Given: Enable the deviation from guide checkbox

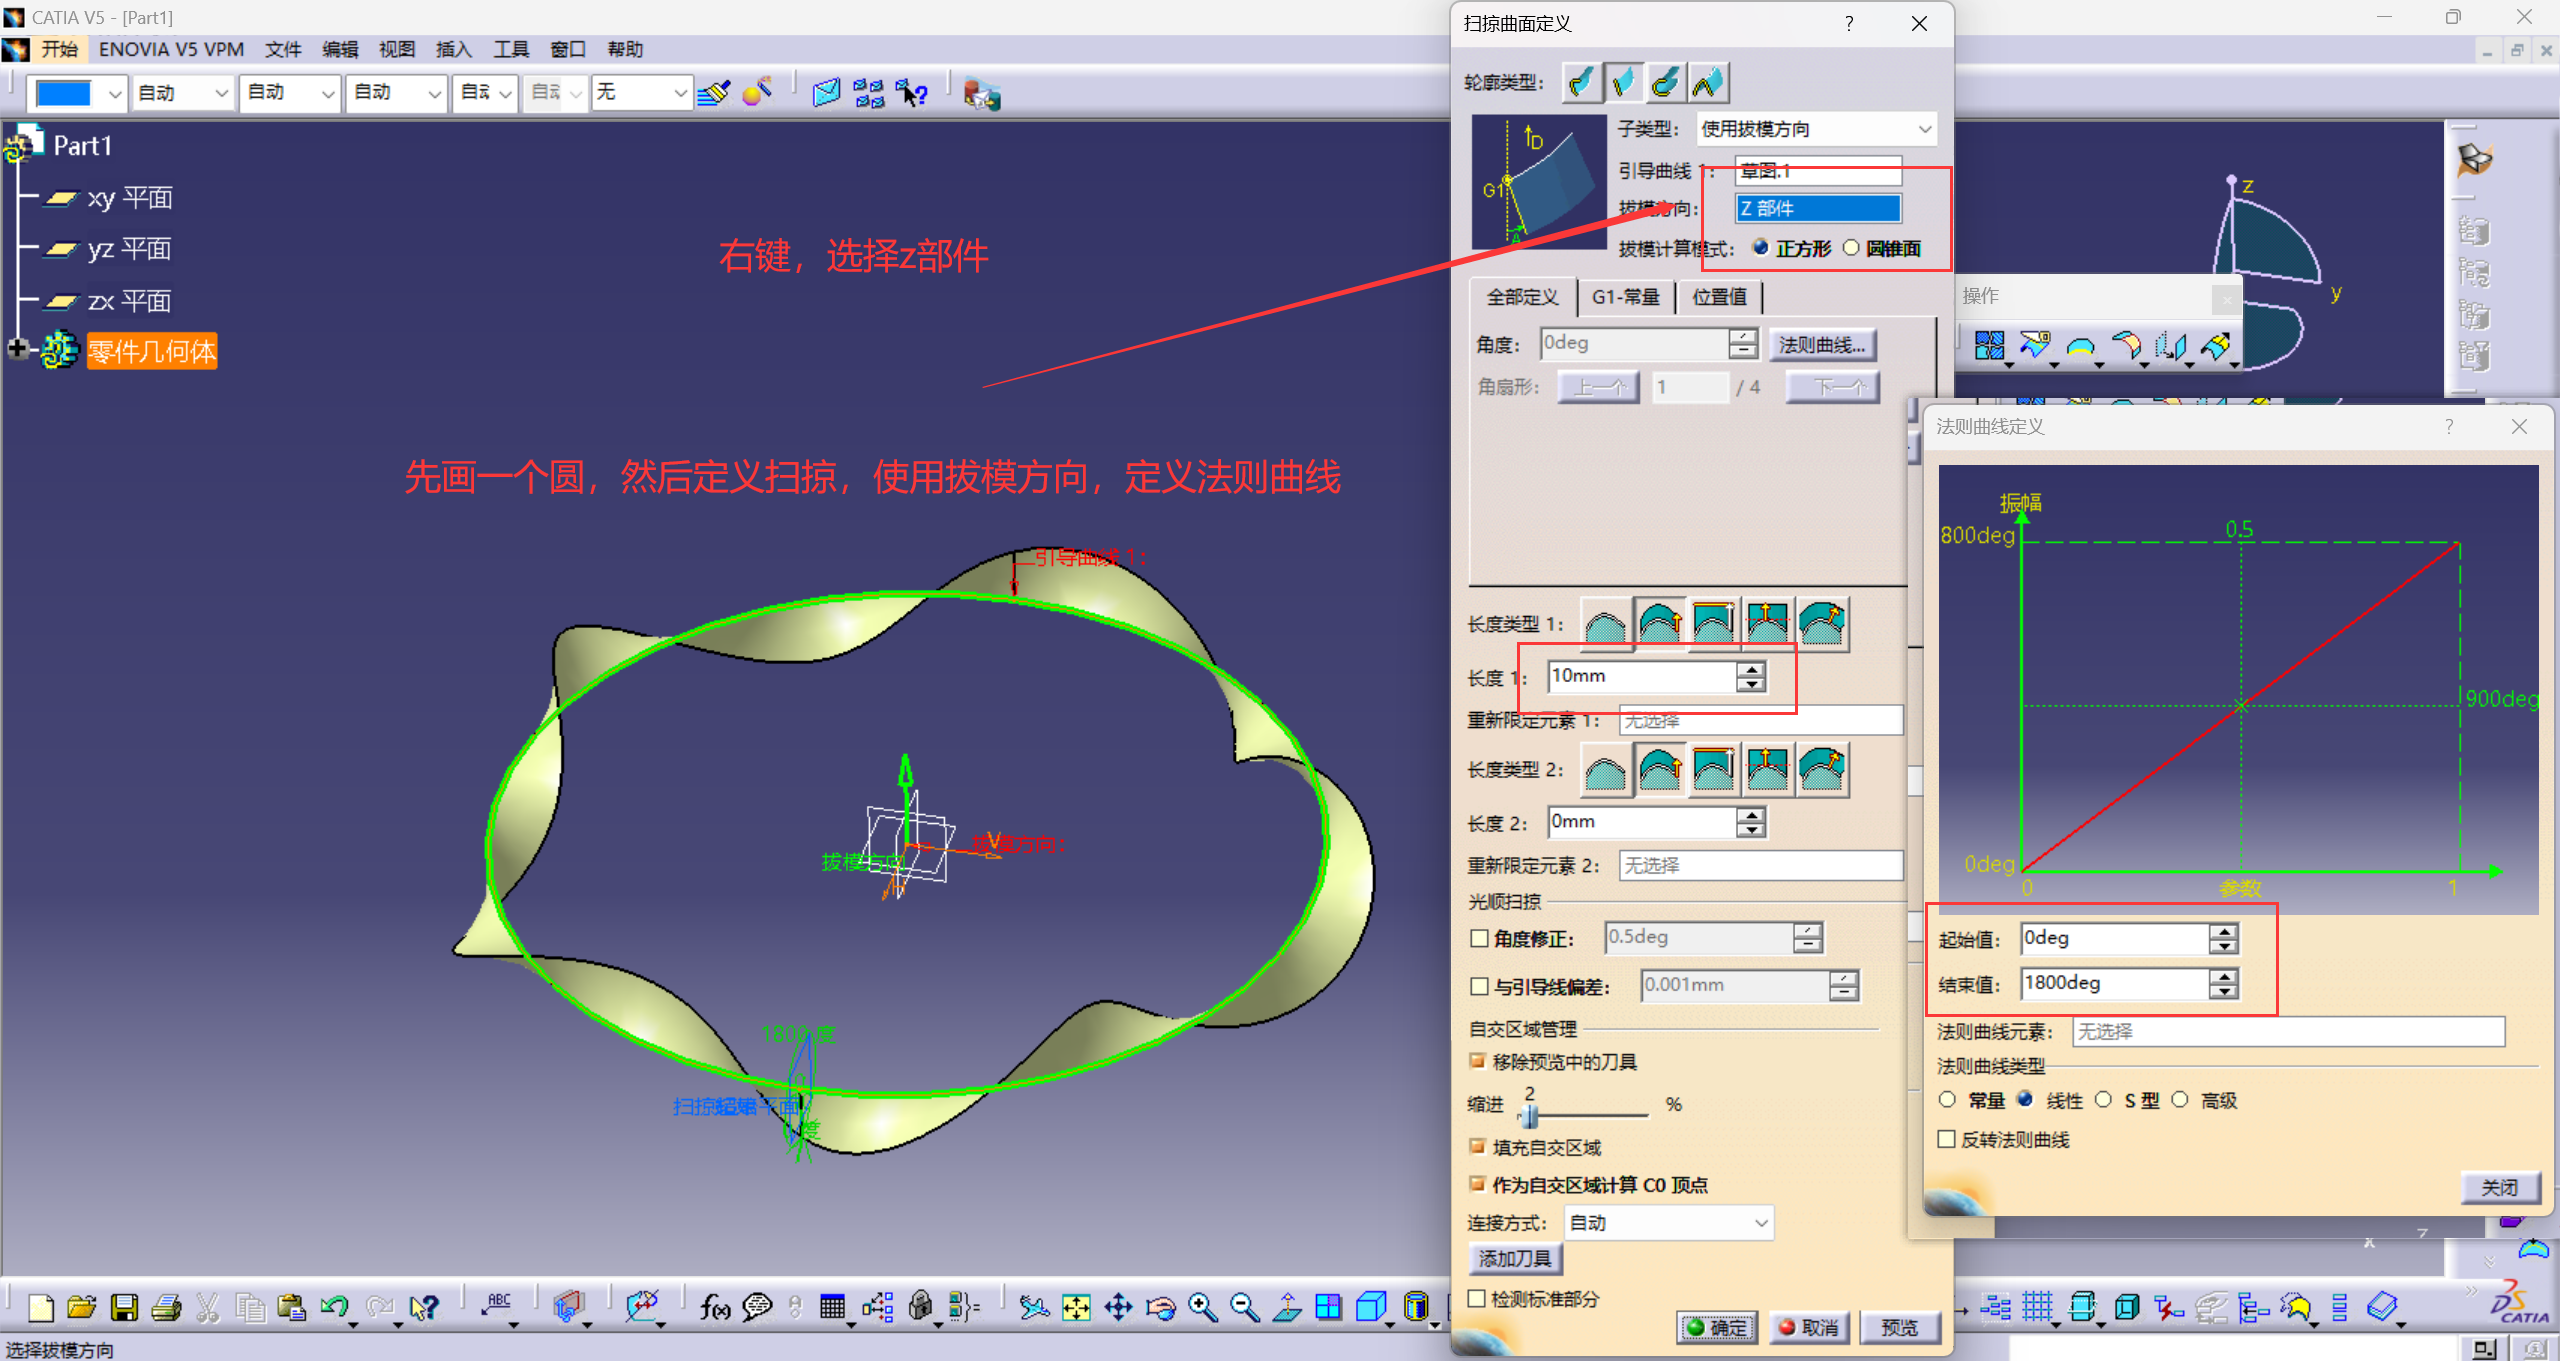Looking at the screenshot, I should coord(1480,986).
